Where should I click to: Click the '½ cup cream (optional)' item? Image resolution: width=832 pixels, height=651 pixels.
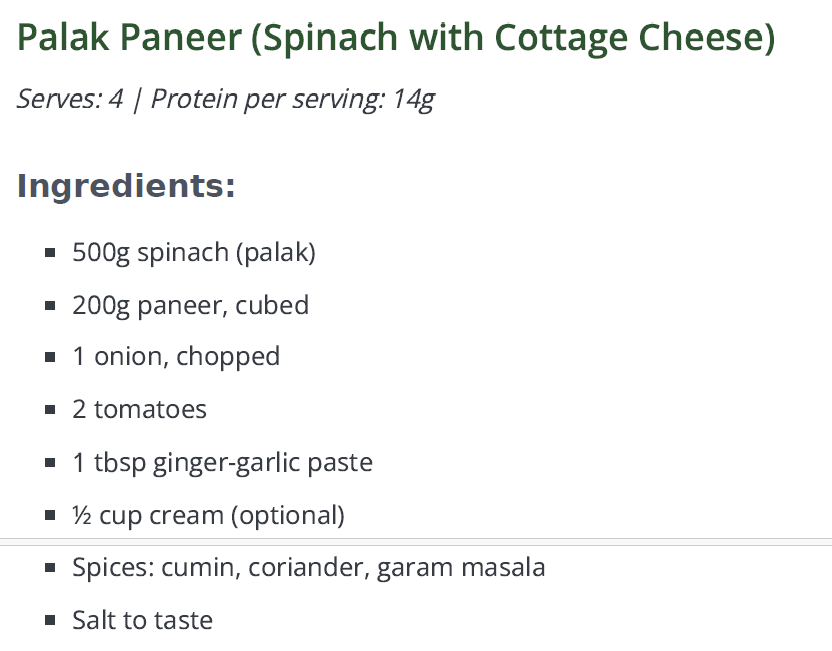pyautogui.click(x=208, y=516)
